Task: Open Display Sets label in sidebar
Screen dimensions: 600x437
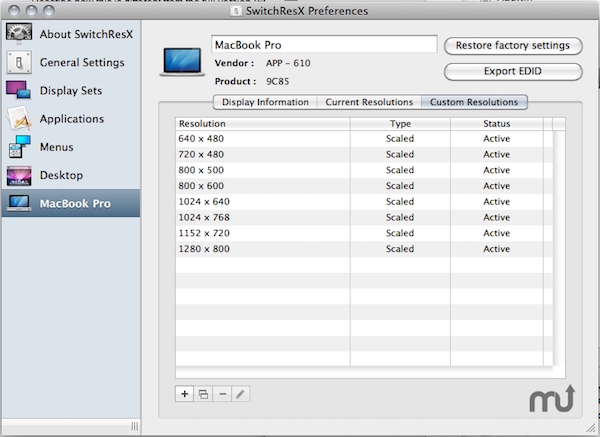Action: coord(71,91)
